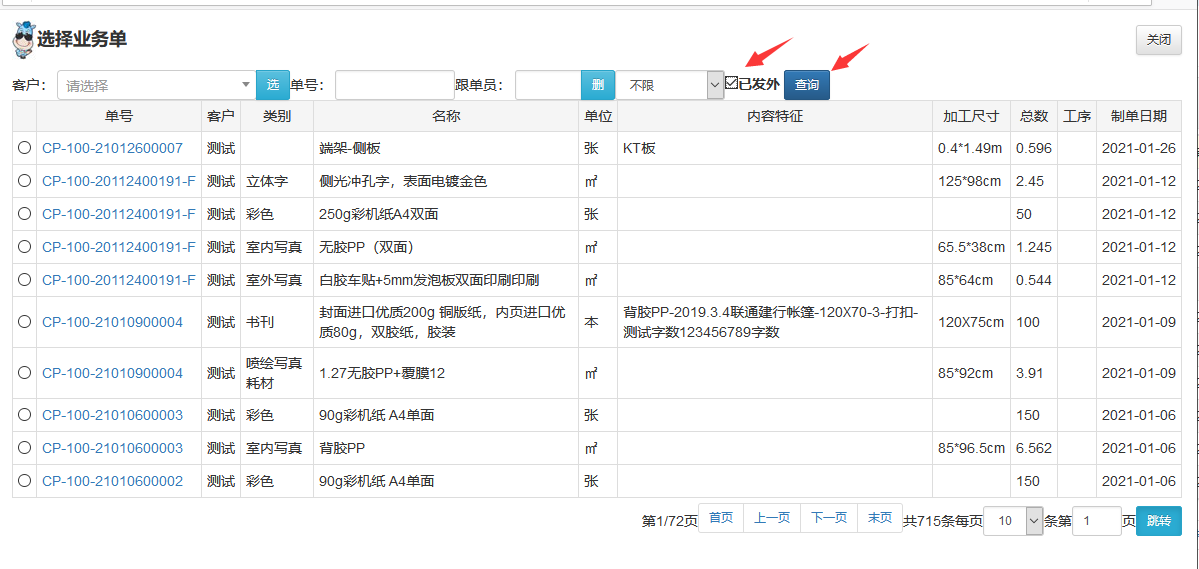
Task: Select radio for row 侧光冲孔字，表面电镀金色
Action: (x=24, y=180)
